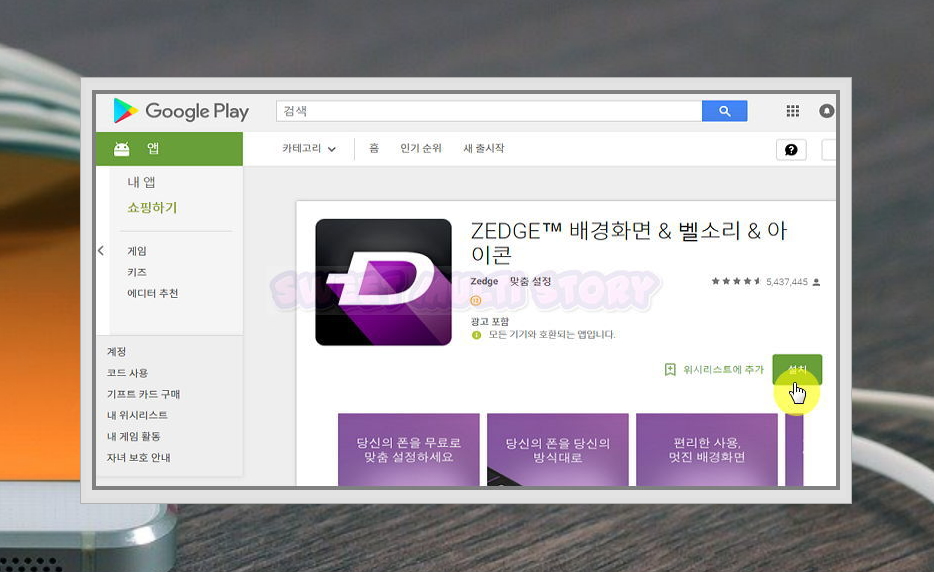Screen dimensions: 934x572
Task: Open the 코드 사용 link
Action: [127, 373]
